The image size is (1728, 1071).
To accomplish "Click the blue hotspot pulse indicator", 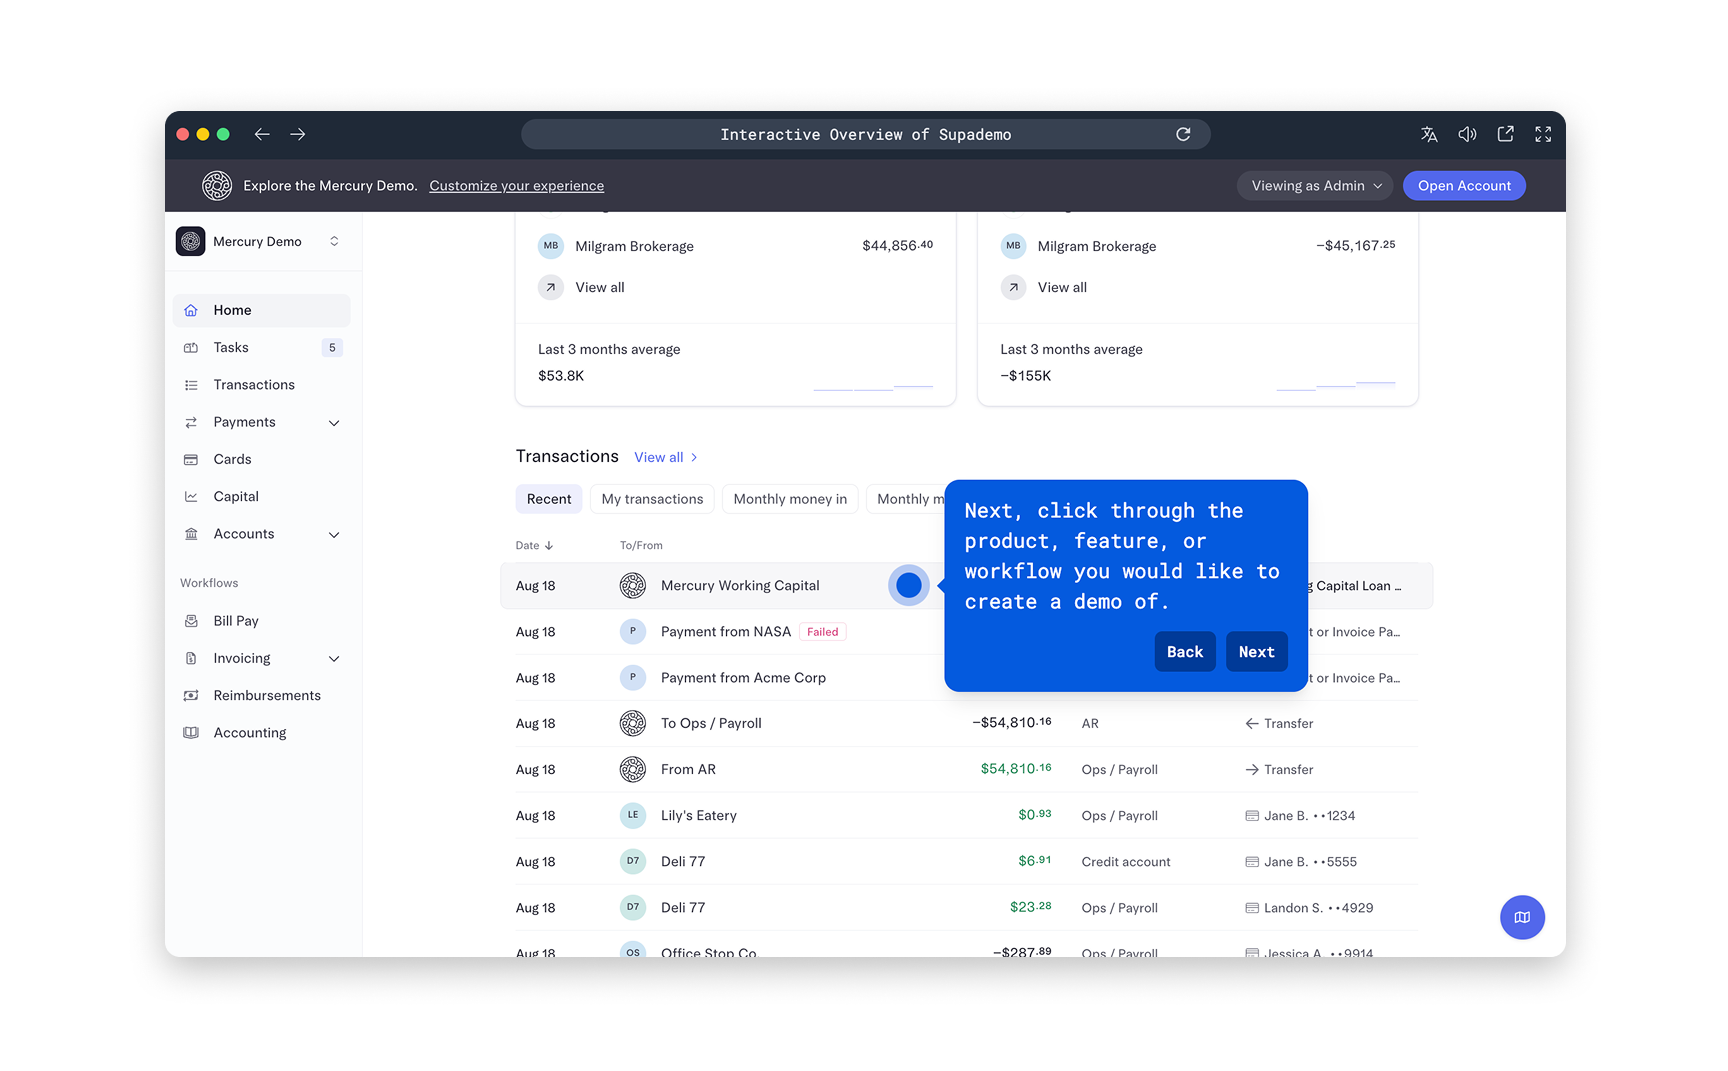I will click(908, 585).
